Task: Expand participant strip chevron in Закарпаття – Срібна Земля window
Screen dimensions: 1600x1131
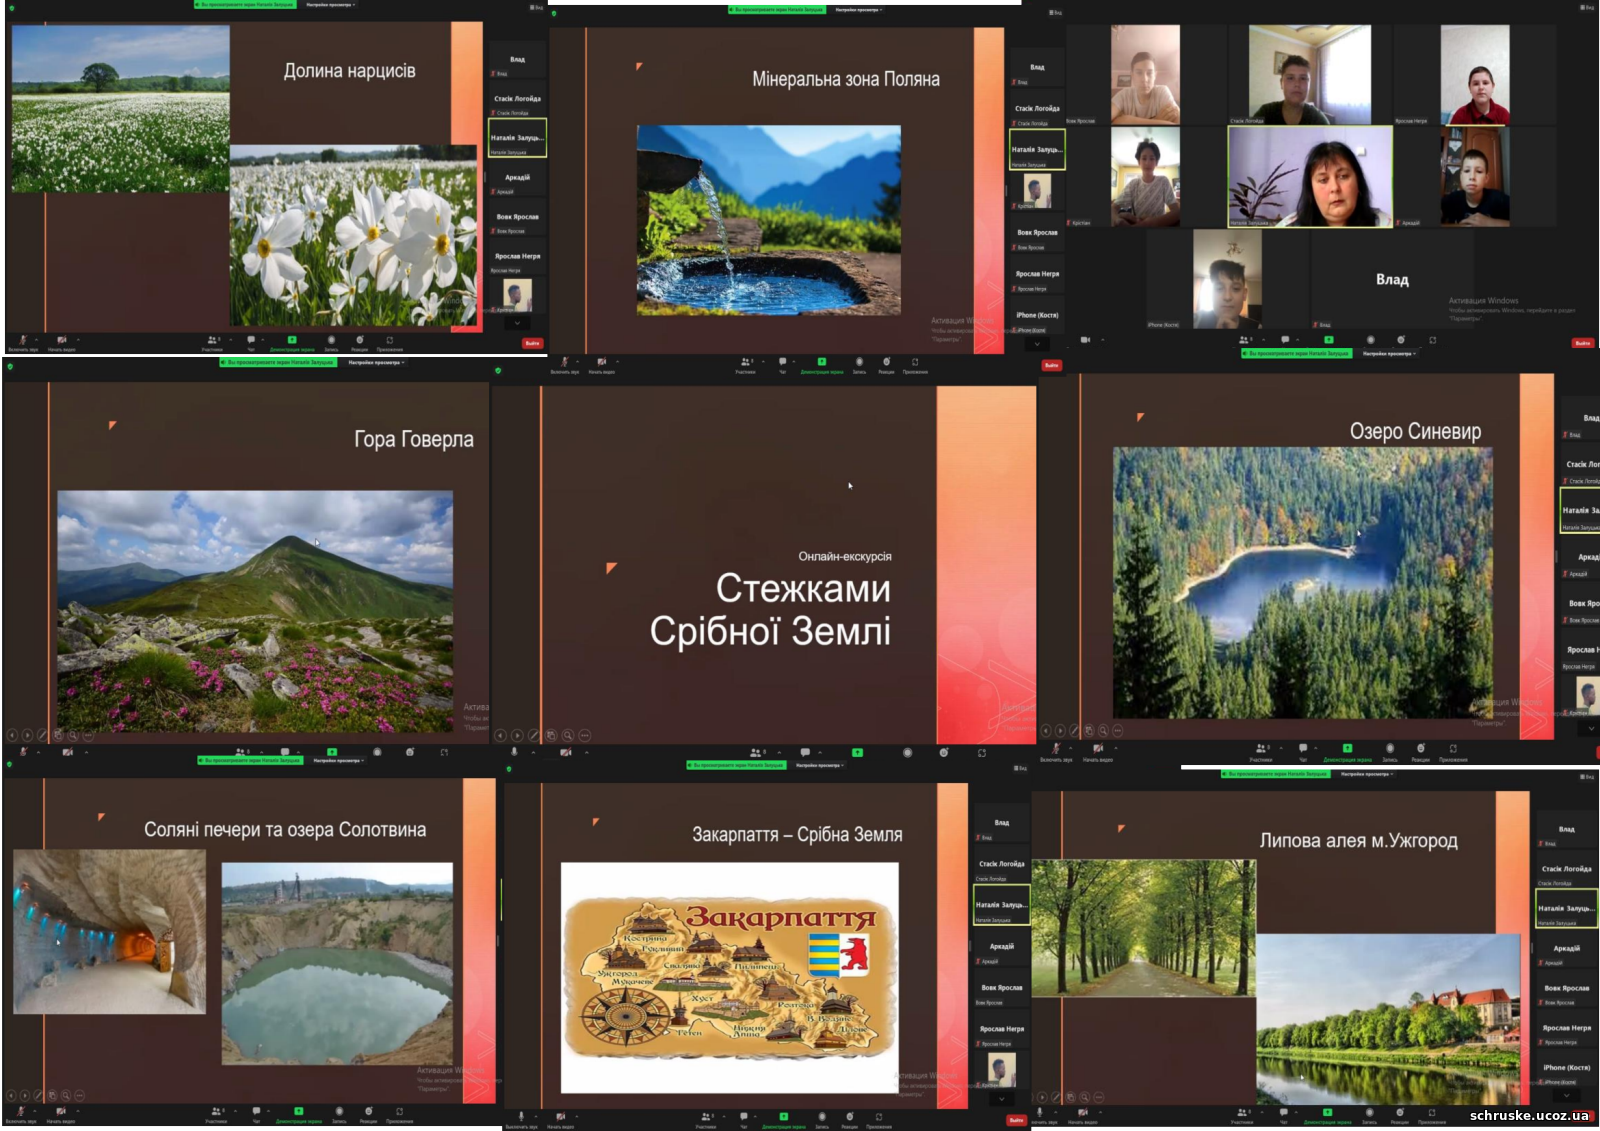Action: pyautogui.click(x=1001, y=1098)
